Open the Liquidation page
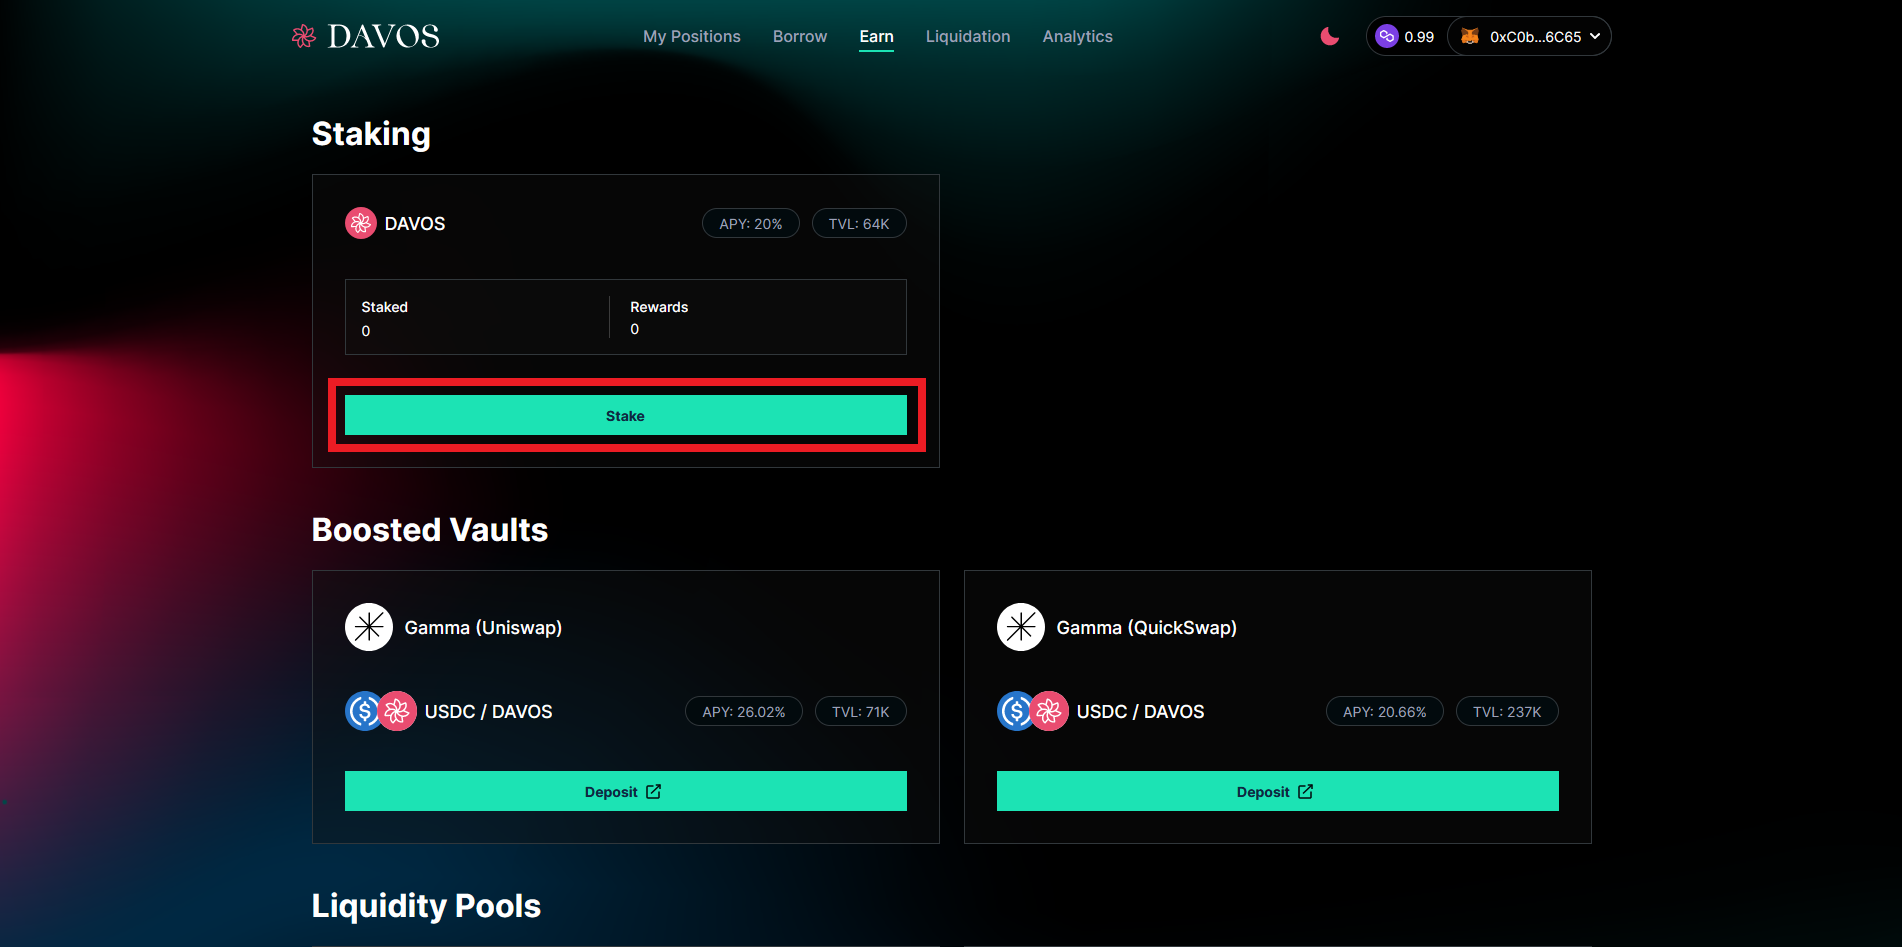Viewport: 1902px width, 947px height. click(x=968, y=37)
